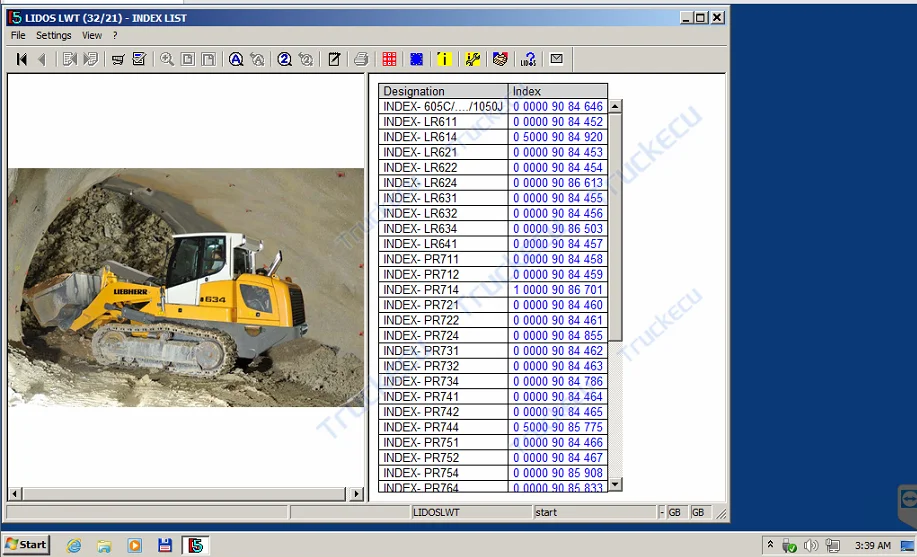The height and width of the screenshot is (557, 917).
Task: Select row INDEX- PR712
Action: tap(443, 274)
